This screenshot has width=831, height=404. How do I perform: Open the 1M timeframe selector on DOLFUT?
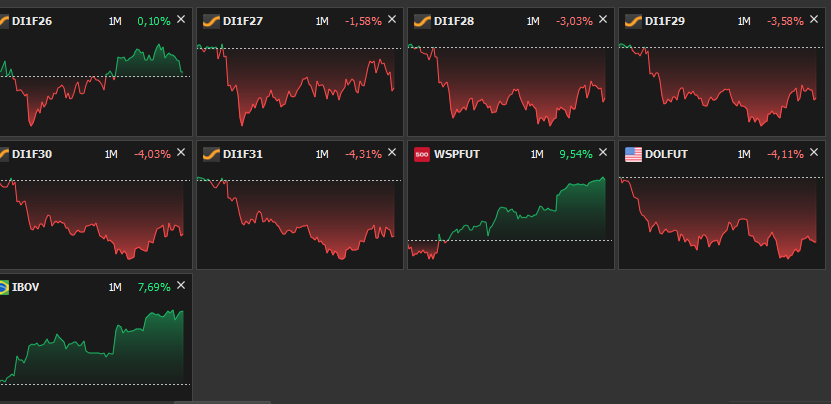pyautogui.click(x=744, y=154)
